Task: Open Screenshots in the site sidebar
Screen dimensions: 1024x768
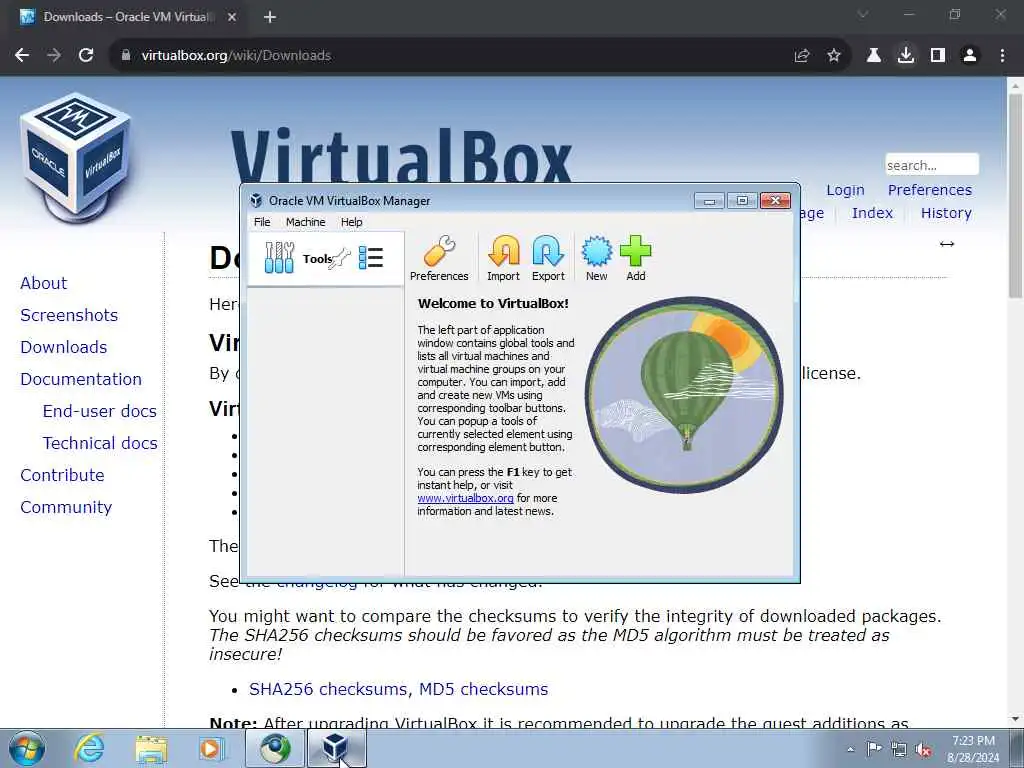Action: point(69,315)
